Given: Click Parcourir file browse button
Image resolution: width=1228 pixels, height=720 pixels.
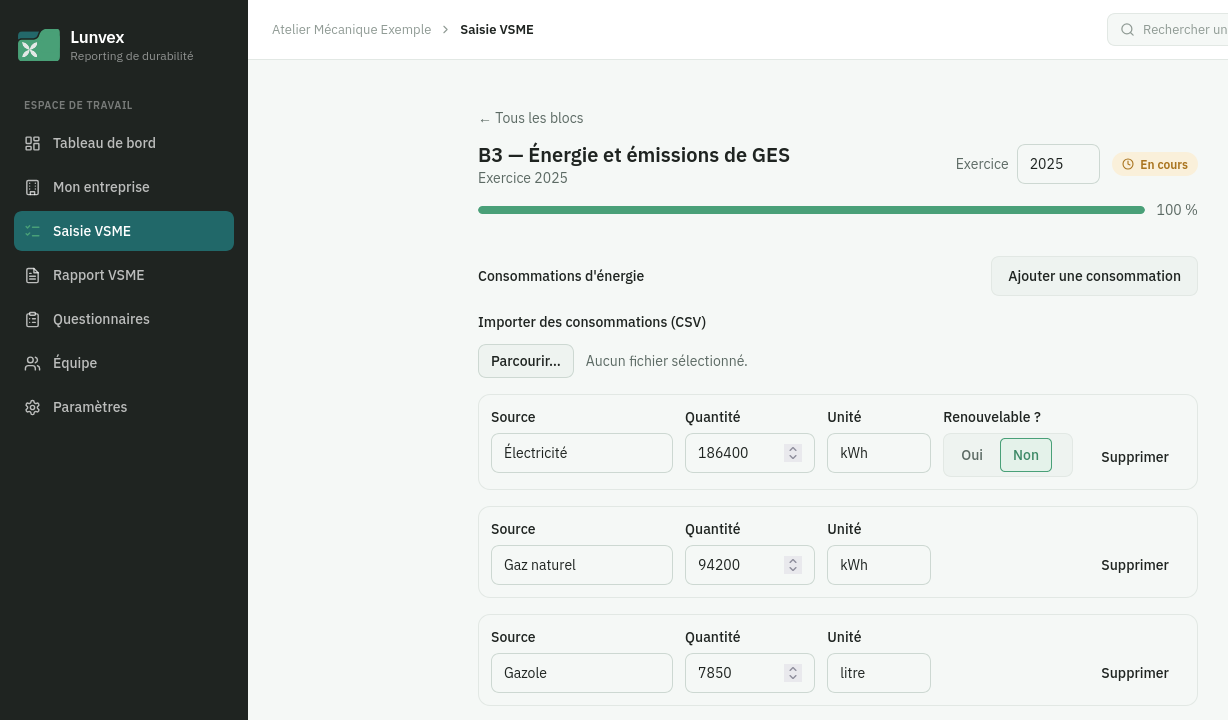Looking at the screenshot, I should pyautogui.click(x=526, y=361).
